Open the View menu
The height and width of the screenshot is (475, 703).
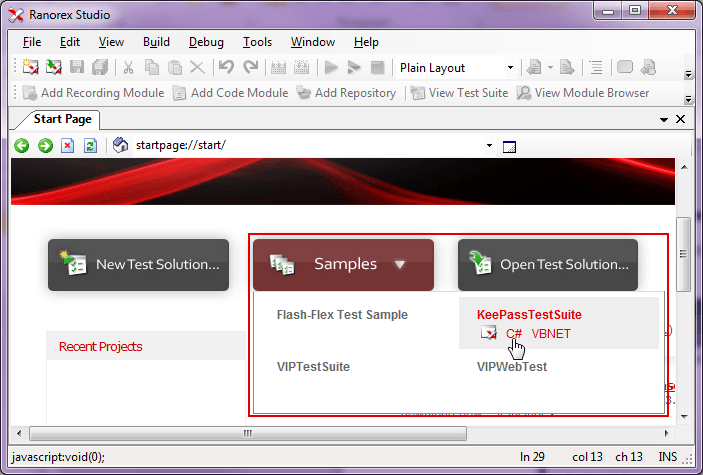[111, 42]
